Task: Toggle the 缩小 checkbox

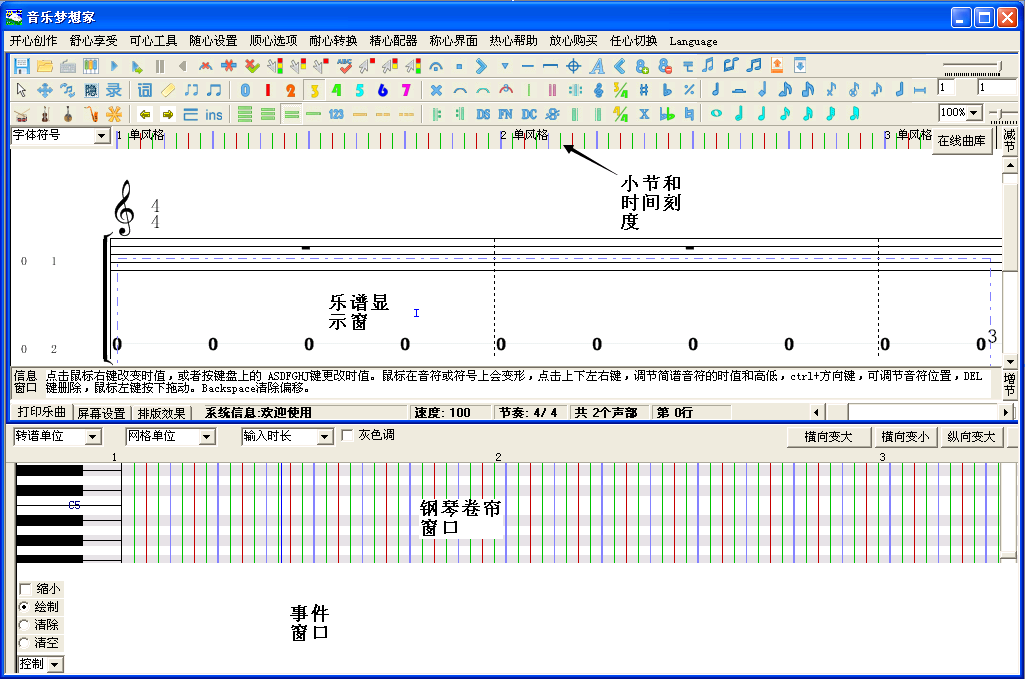Action: coord(25,589)
